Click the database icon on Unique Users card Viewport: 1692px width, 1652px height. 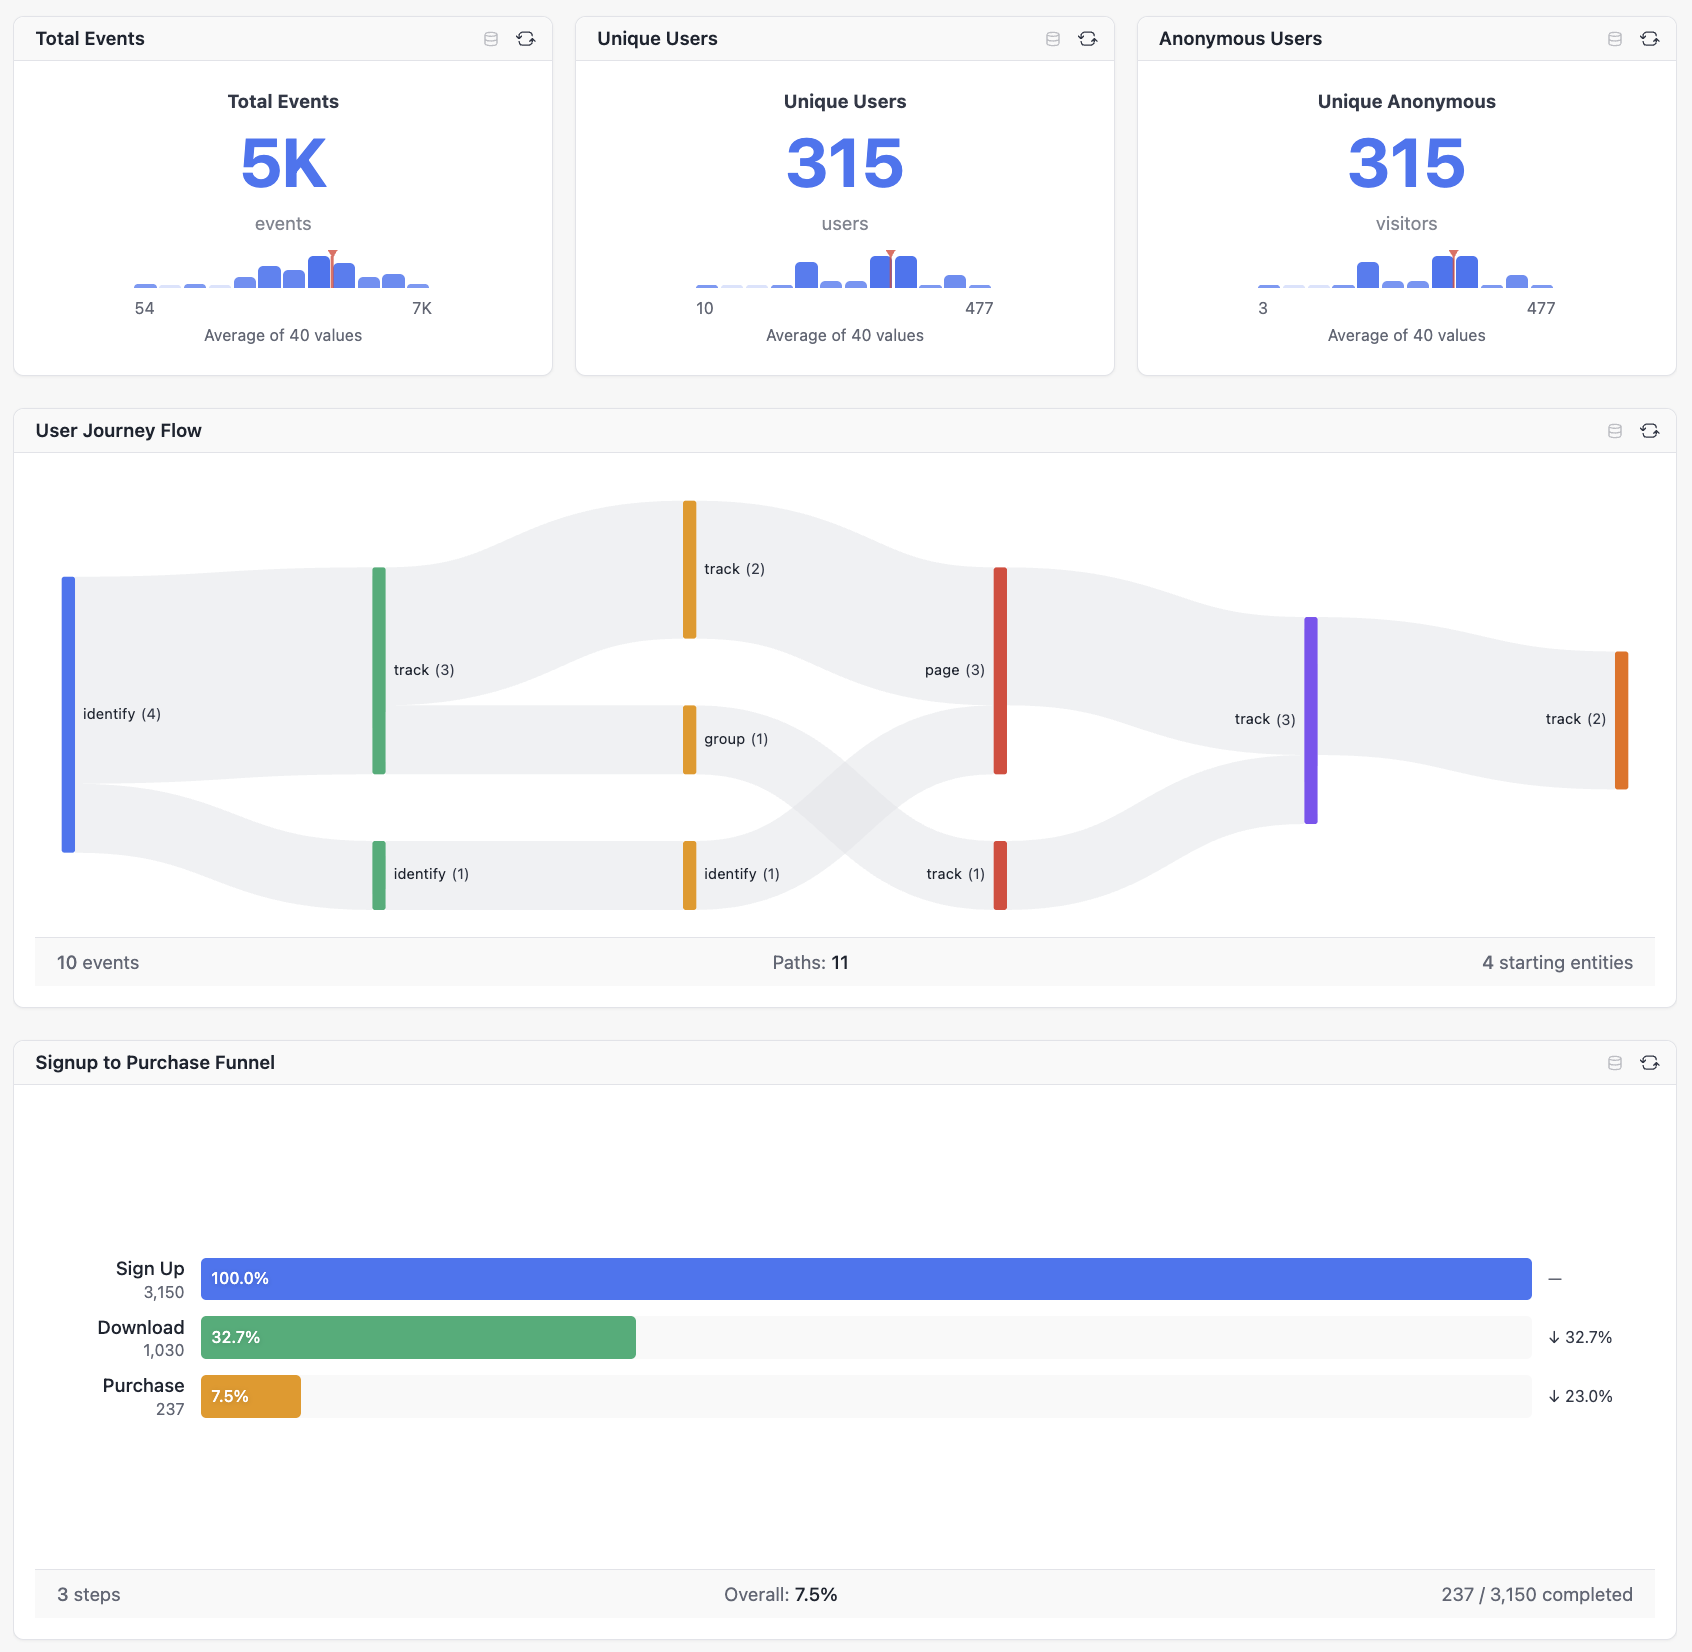click(1052, 38)
